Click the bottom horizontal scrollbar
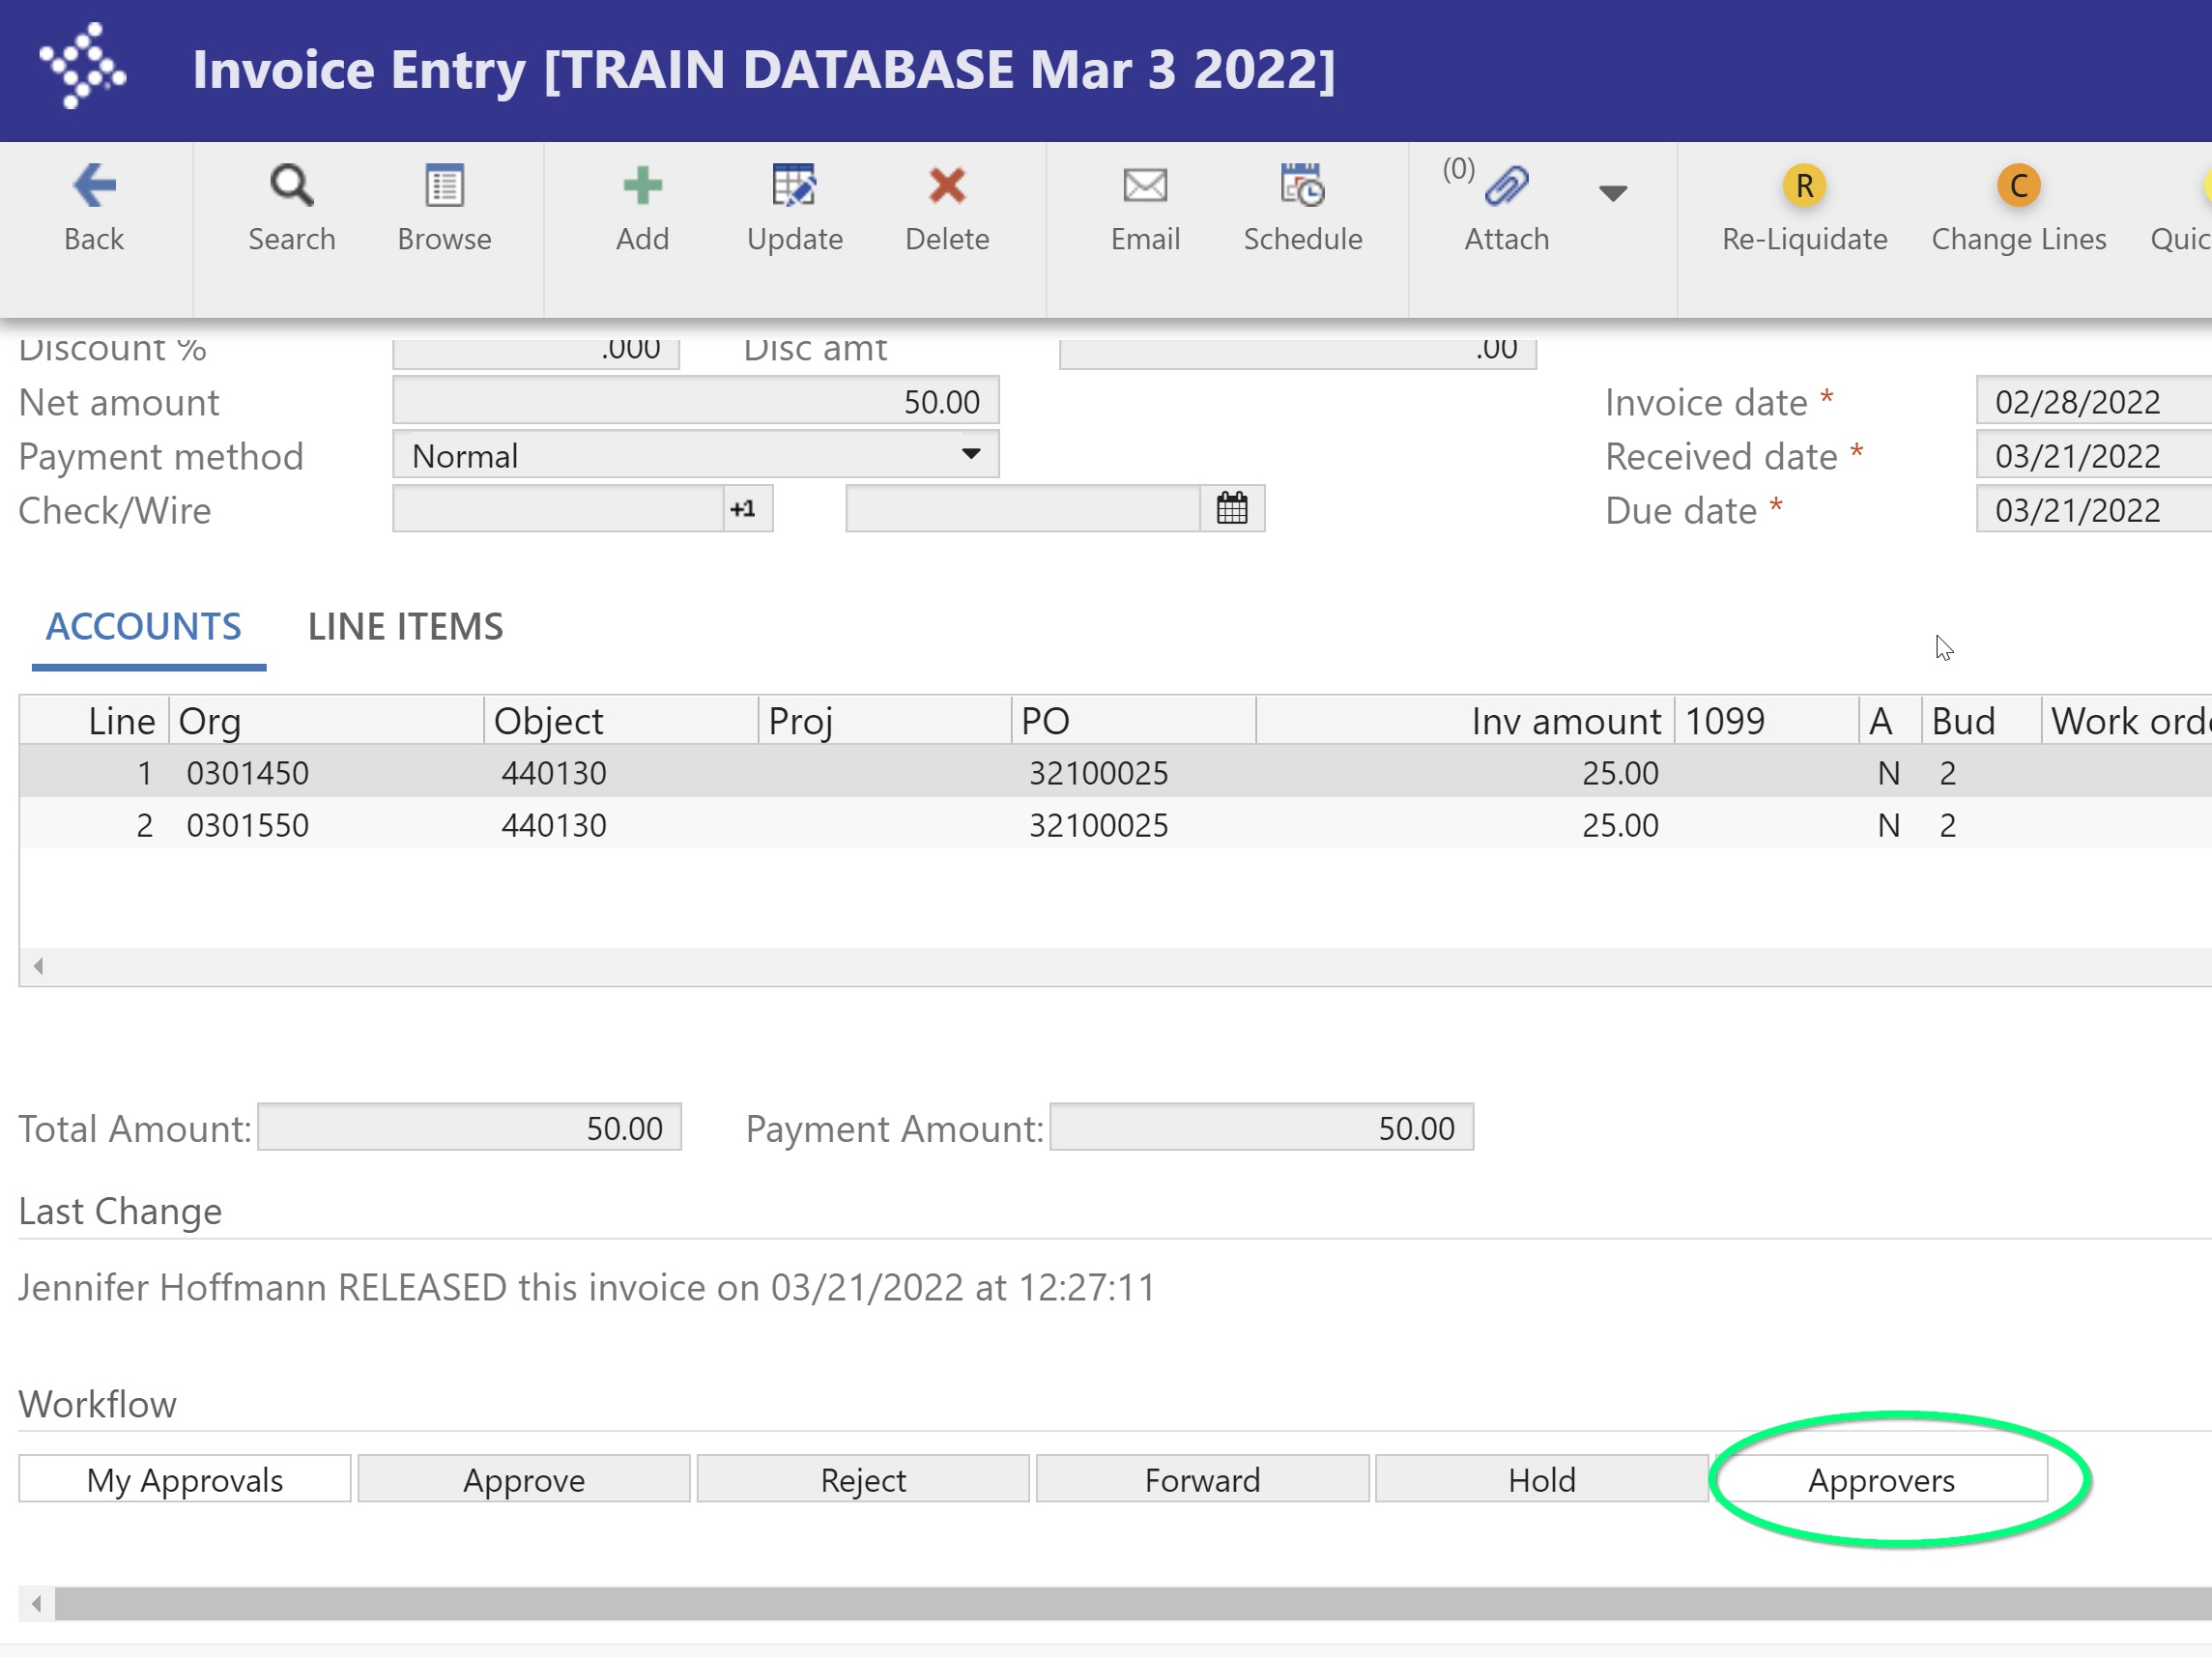 pyautogui.click(x=1100, y=1604)
